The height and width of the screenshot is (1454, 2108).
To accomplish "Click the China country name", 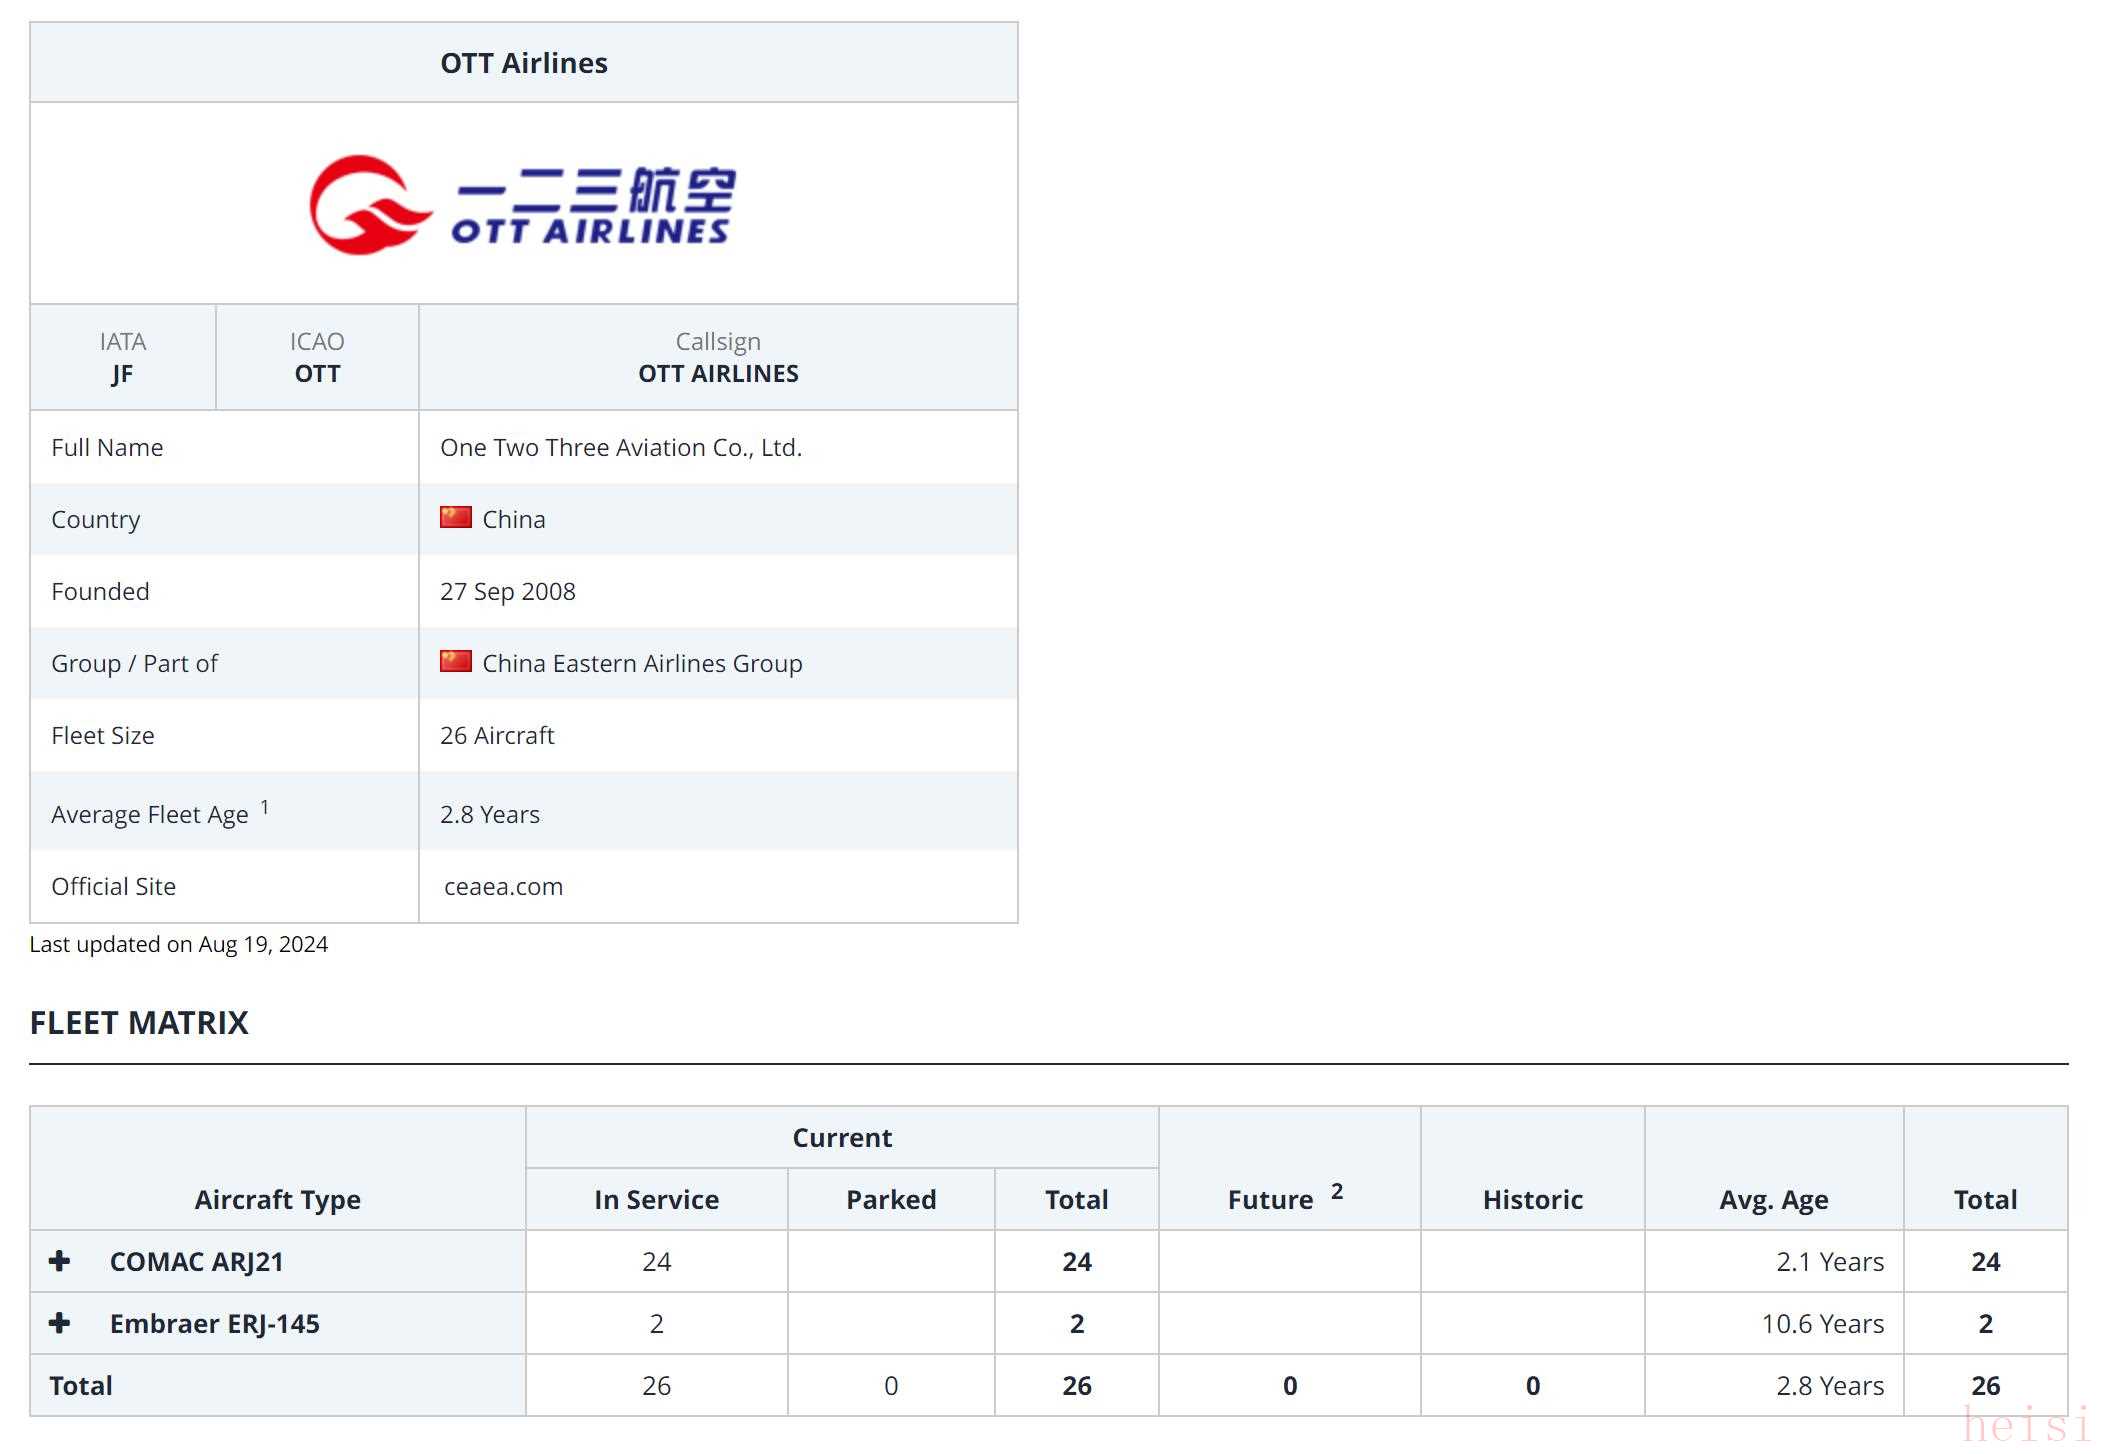I will point(513,520).
